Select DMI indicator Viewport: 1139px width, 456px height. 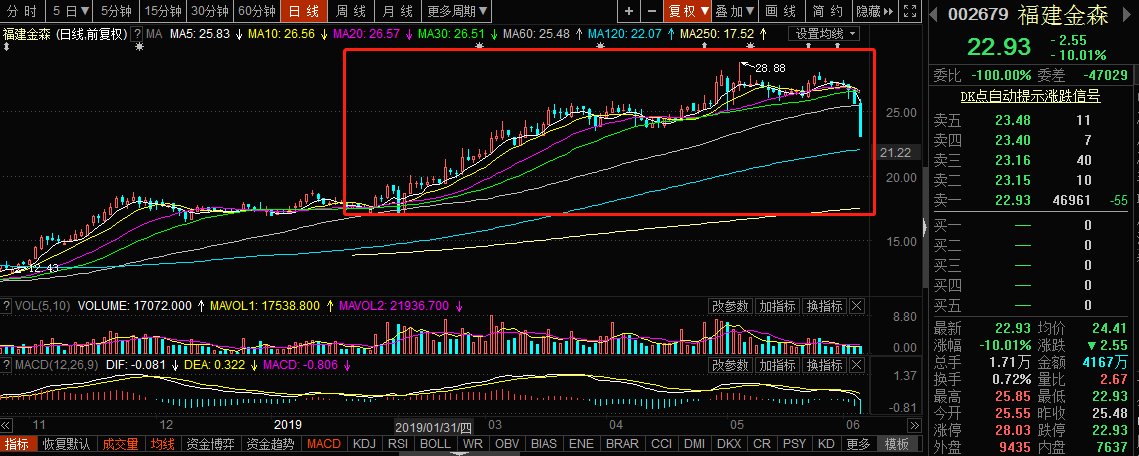pyautogui.click(x=695, y=444)
